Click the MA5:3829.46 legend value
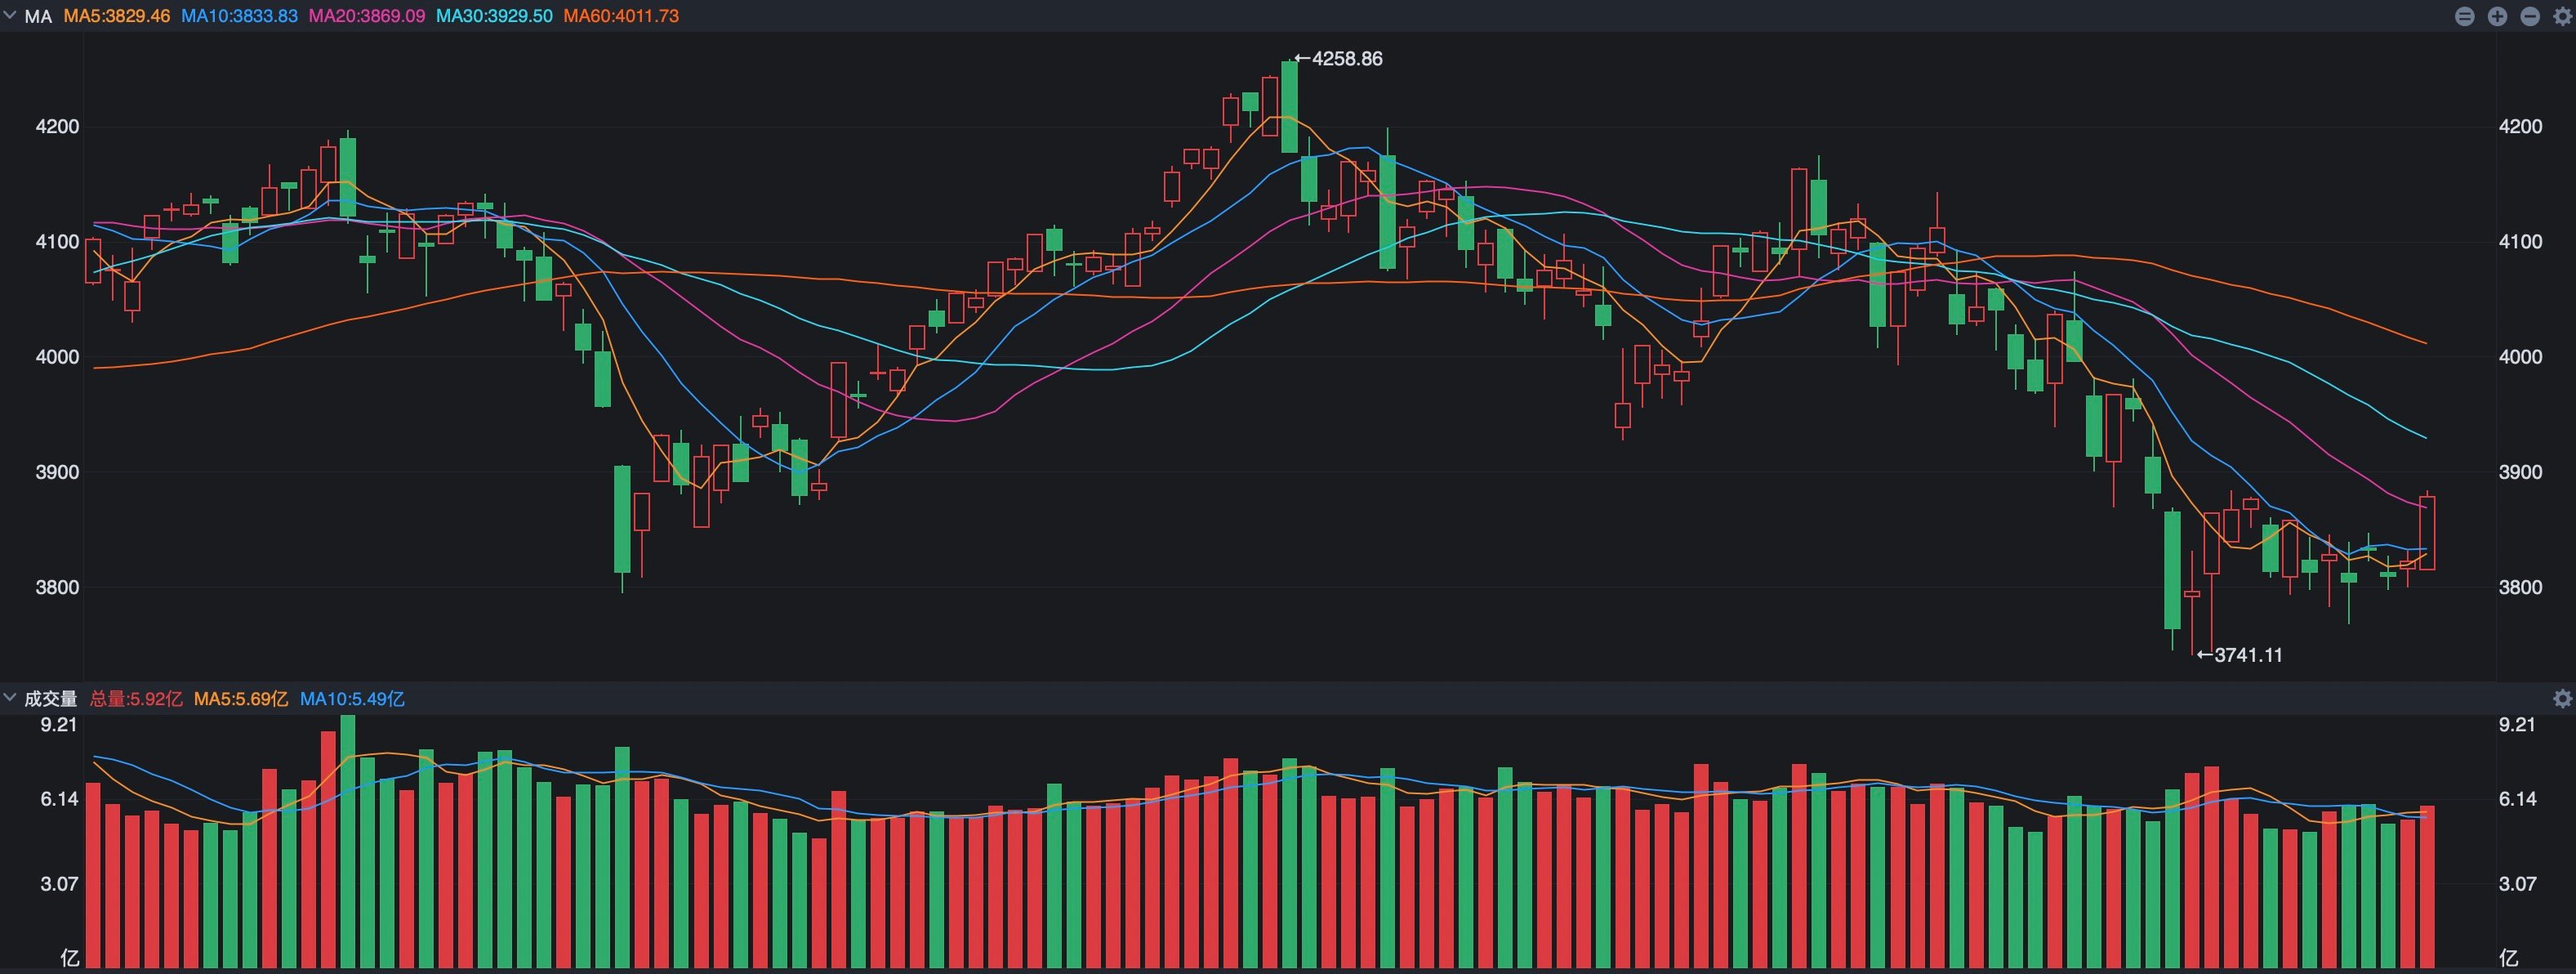Screen dimensions: 2576x974 (116, 16)
